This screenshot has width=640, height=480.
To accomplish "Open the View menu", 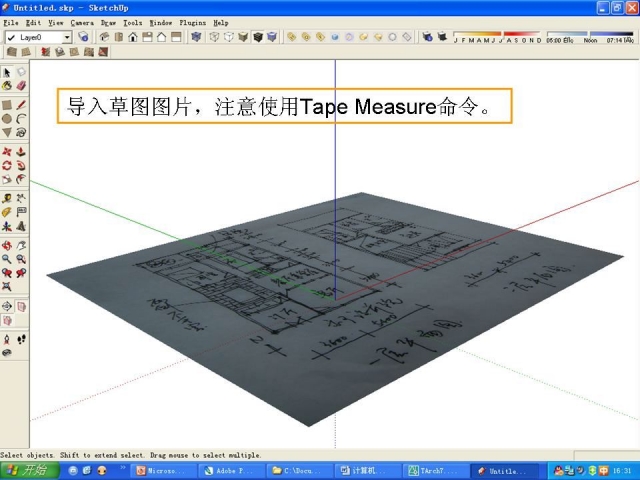I will (56, 23).
